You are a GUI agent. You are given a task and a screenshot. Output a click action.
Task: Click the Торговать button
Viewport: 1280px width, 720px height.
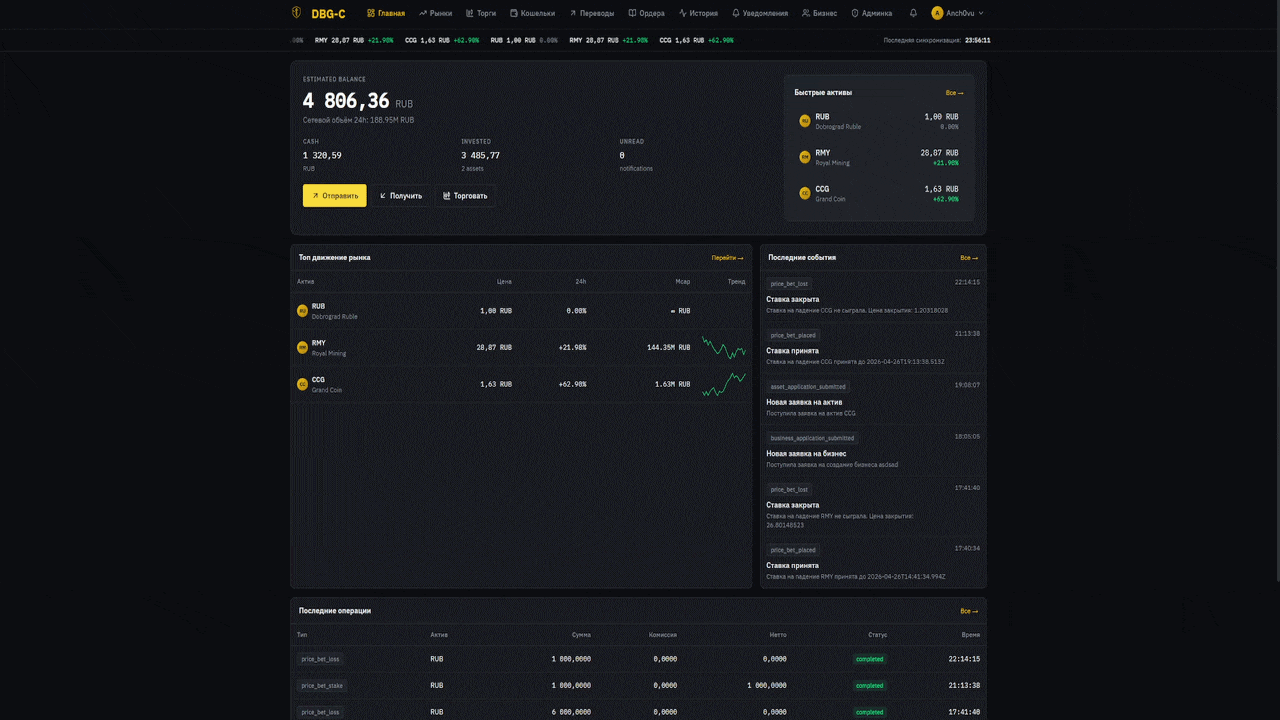pos(465,196)
